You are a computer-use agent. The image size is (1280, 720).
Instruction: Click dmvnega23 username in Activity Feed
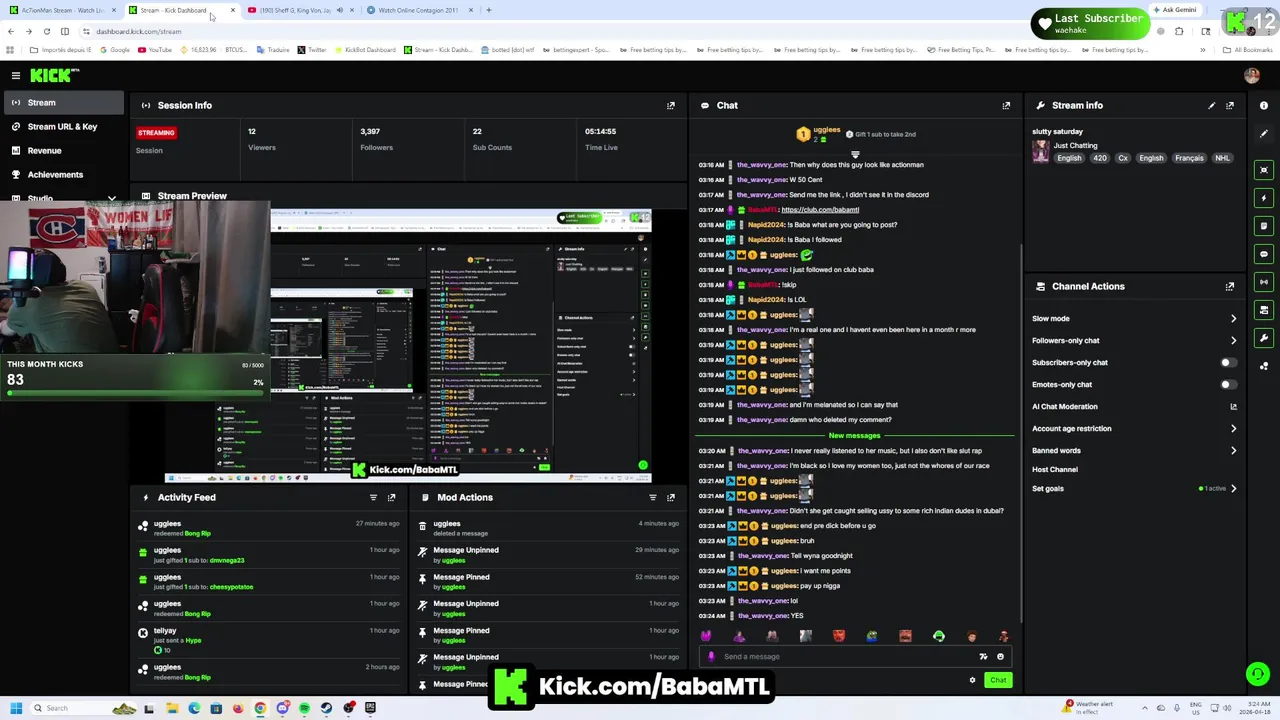227,560
